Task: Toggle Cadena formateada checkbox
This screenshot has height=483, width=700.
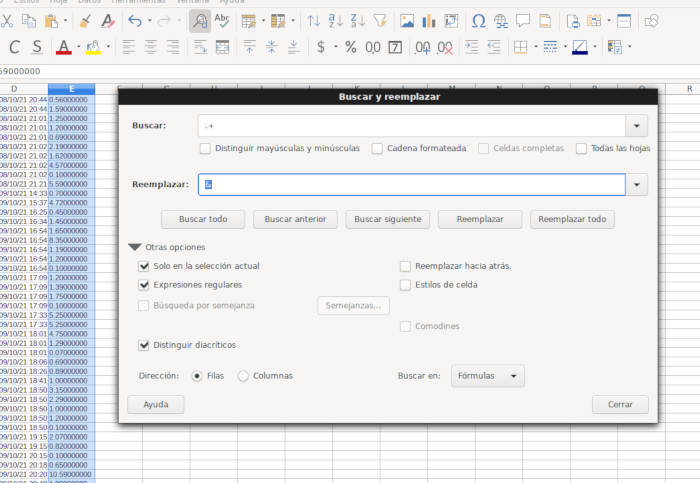Action: coord(377,148)
